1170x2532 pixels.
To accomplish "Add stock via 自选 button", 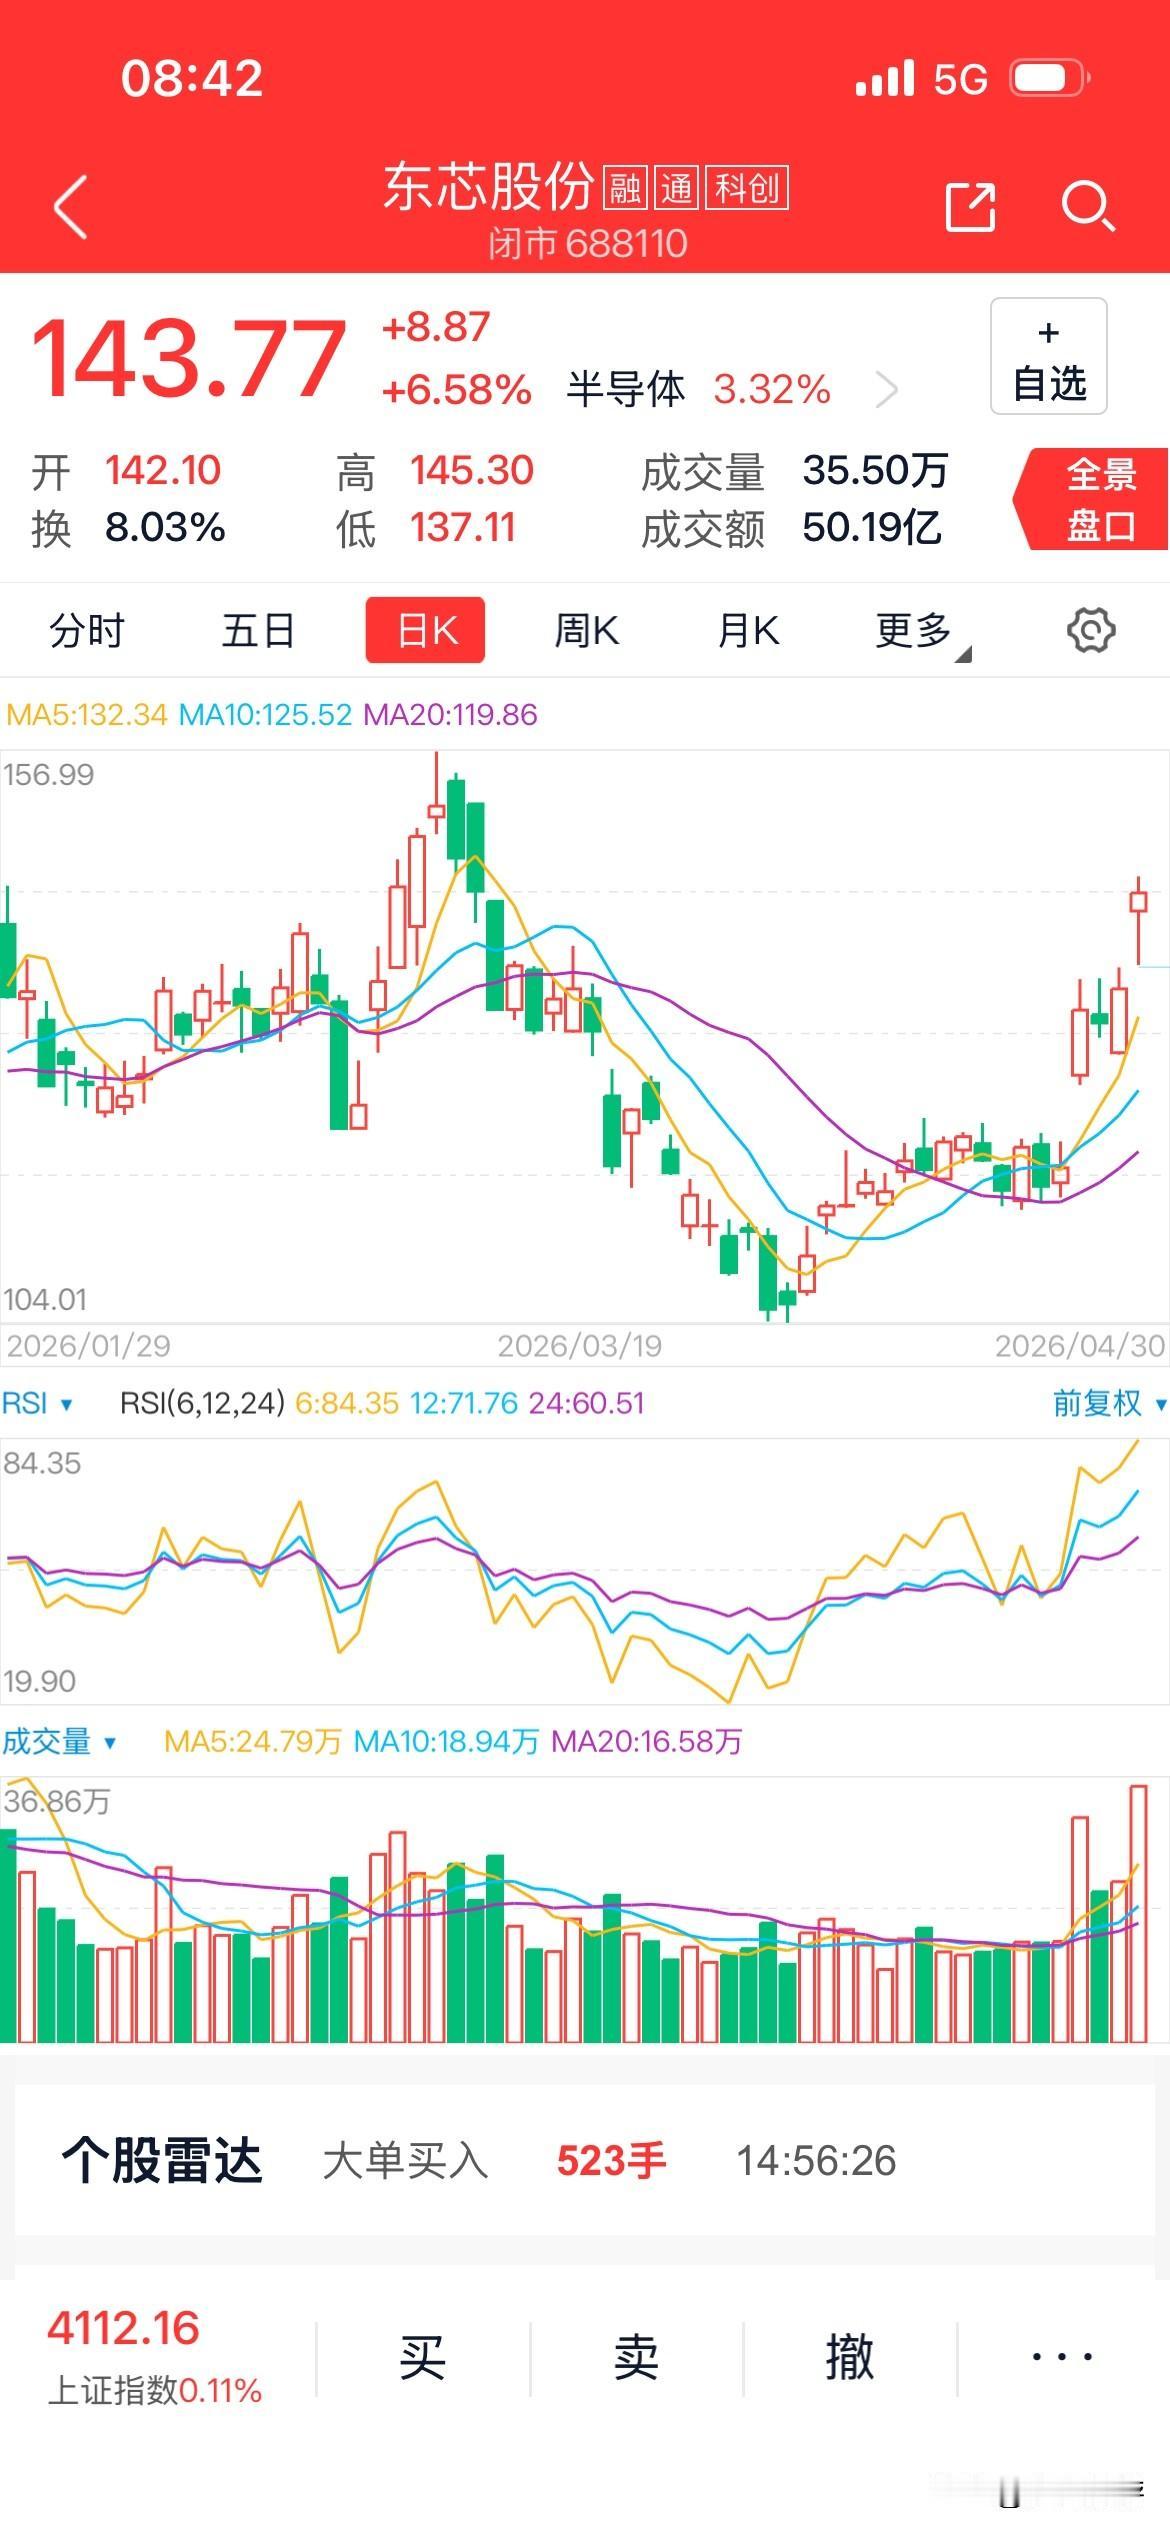I will click(1048, 356).
